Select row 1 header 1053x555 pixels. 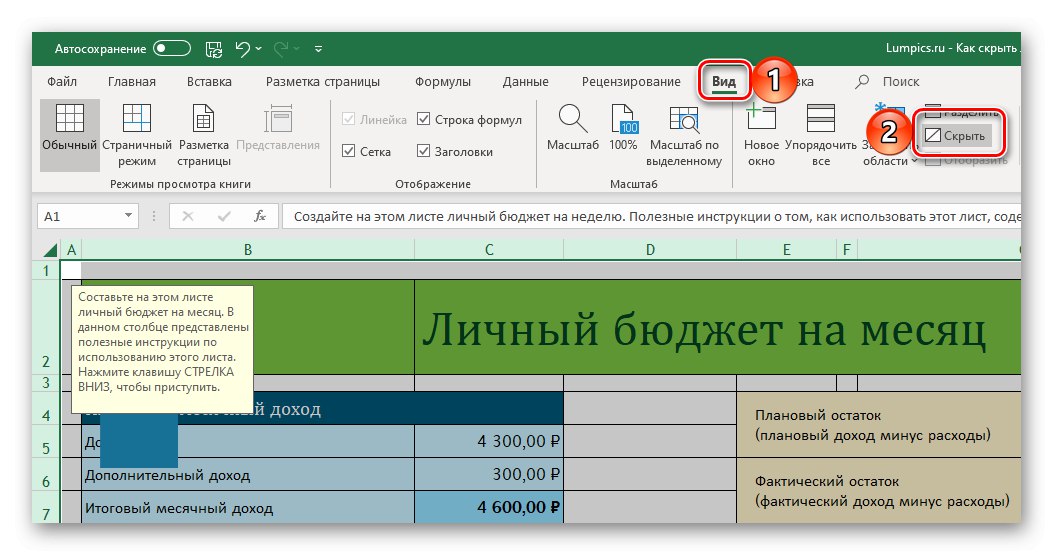[46, 270]
